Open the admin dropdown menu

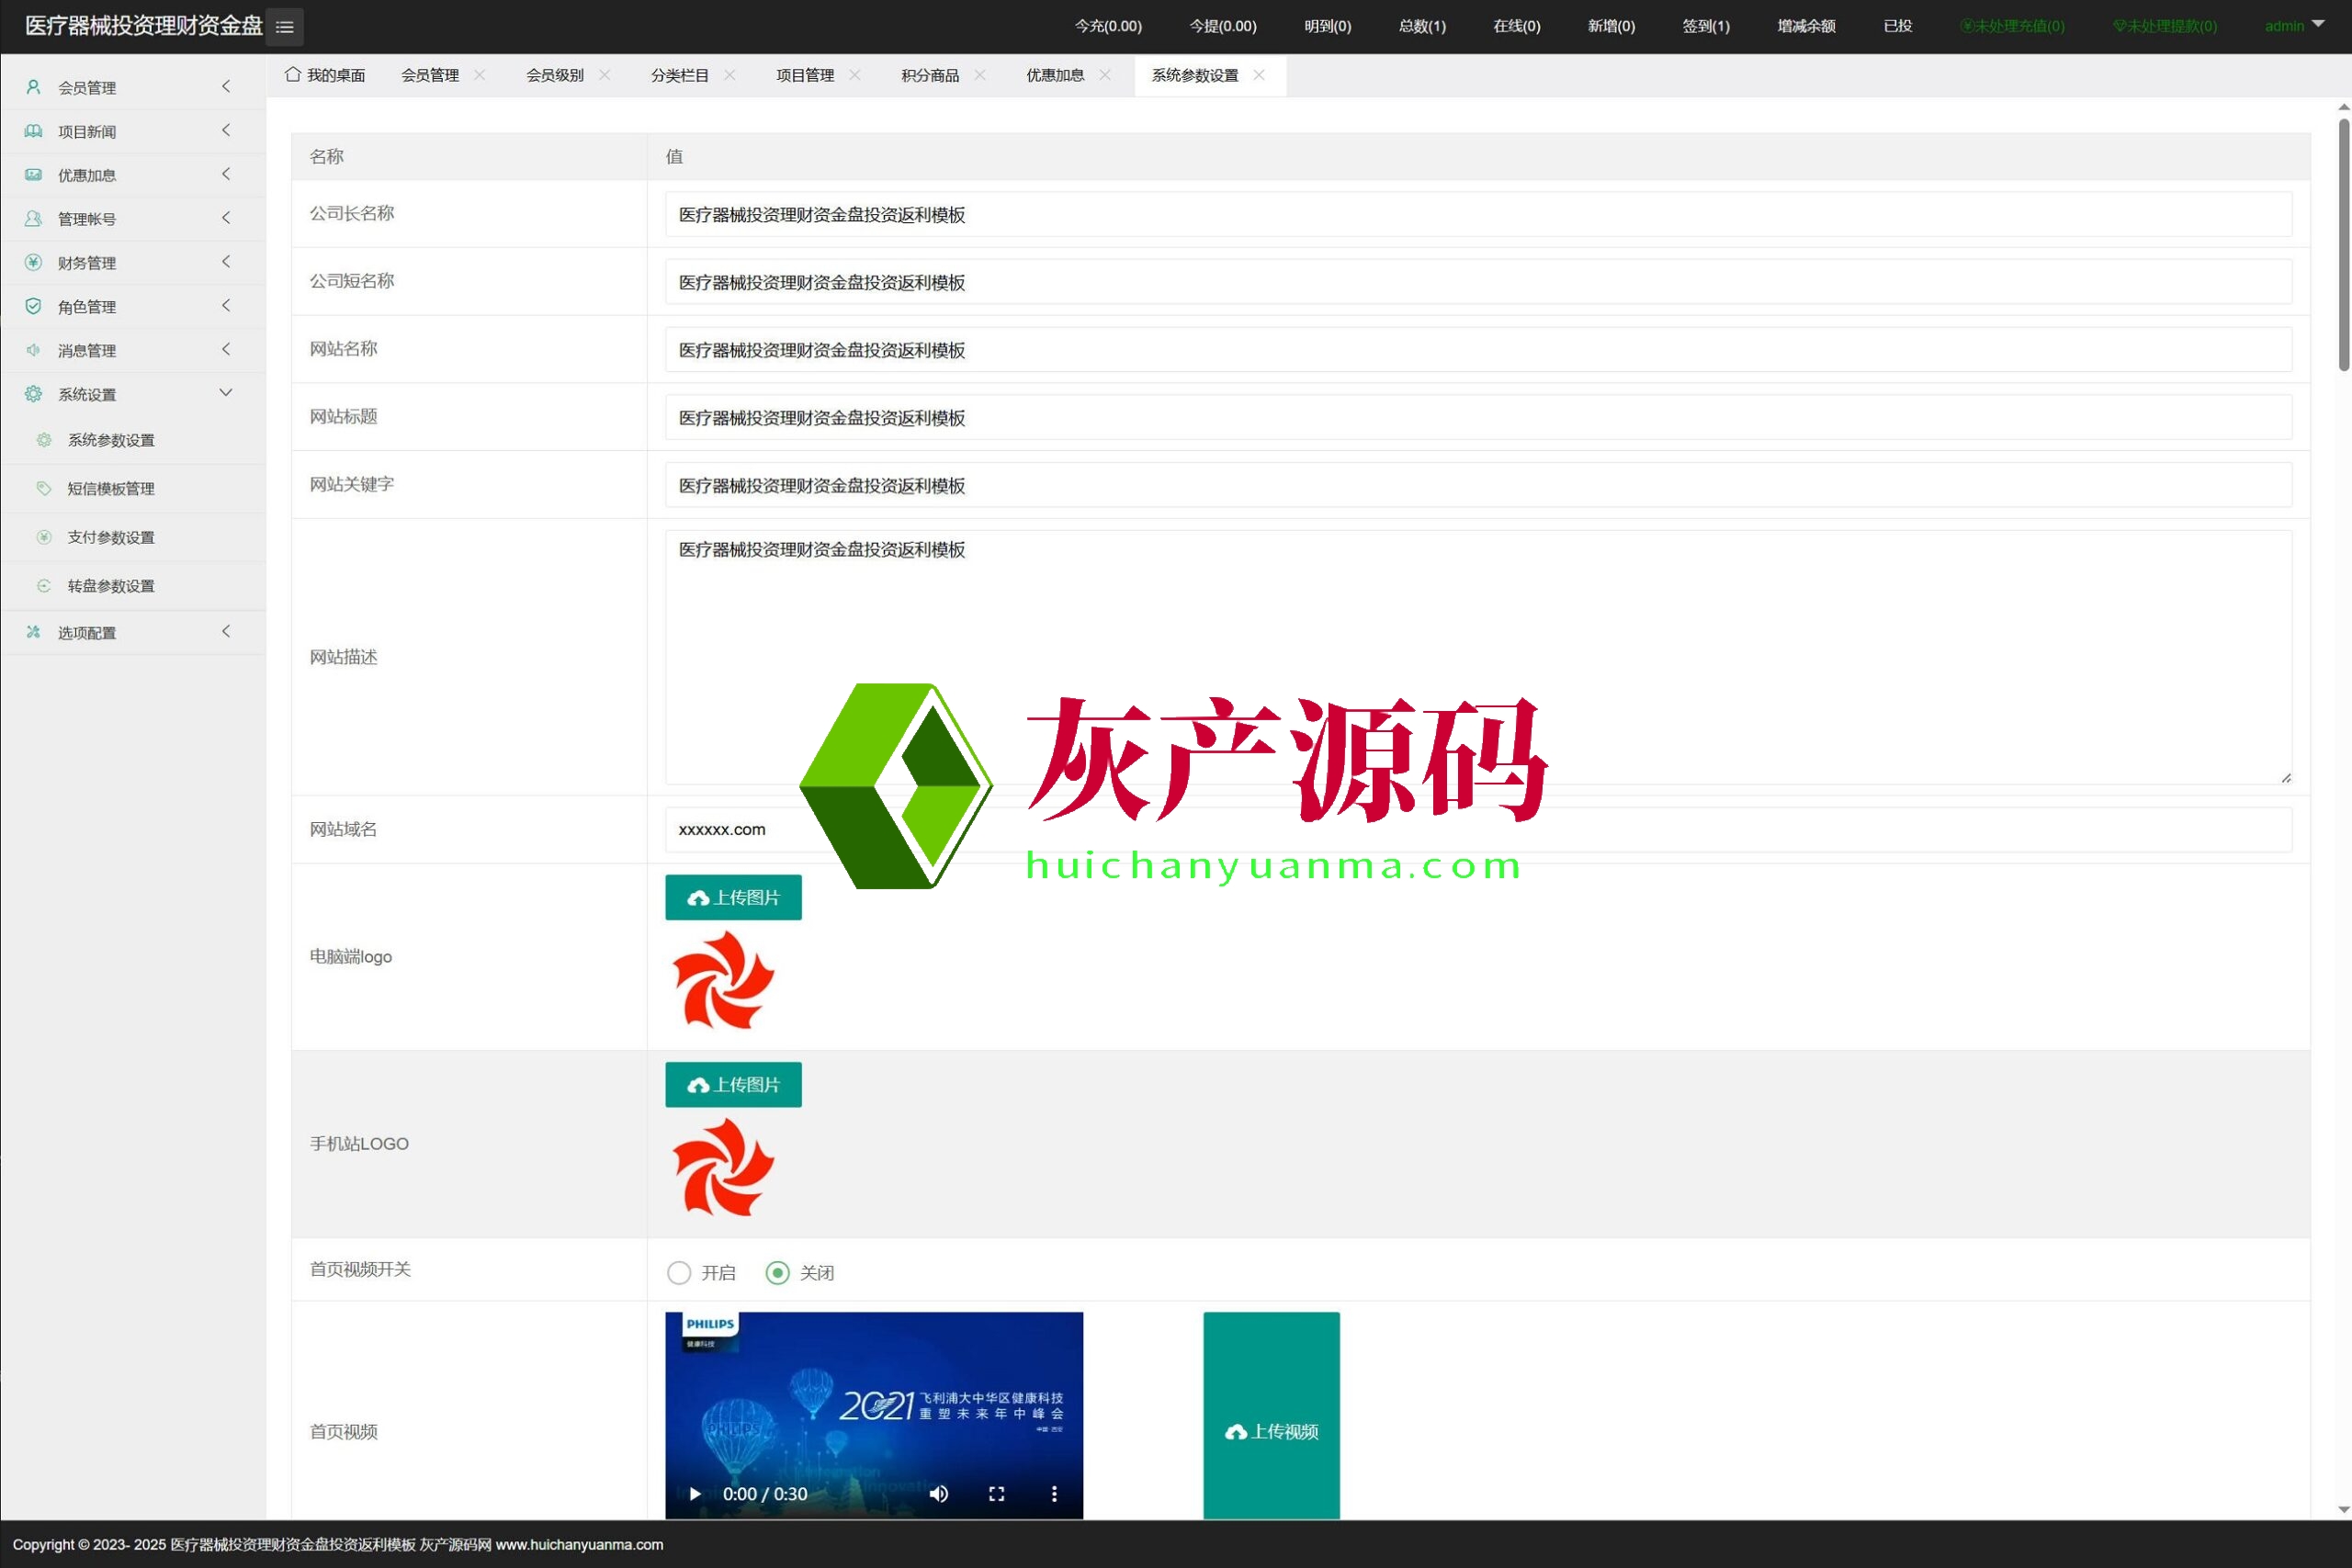[x=2293, y=26]
